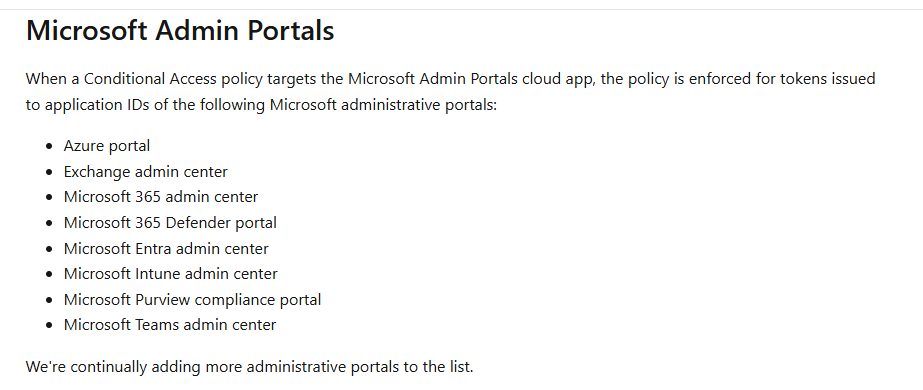Click Exchange admin center list item

(x=145, y=172)
